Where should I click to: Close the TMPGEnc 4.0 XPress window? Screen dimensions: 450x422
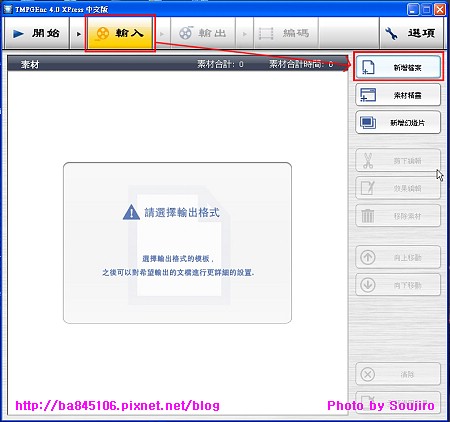(440, 9)
